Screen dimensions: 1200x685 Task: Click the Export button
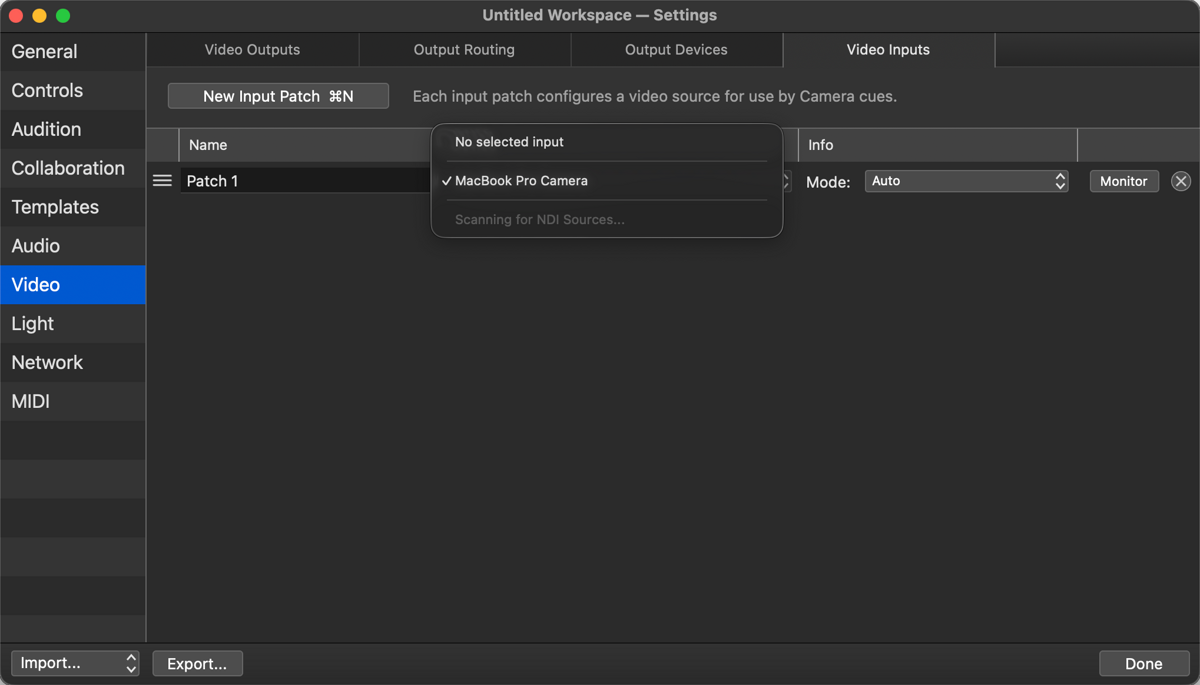197,663
